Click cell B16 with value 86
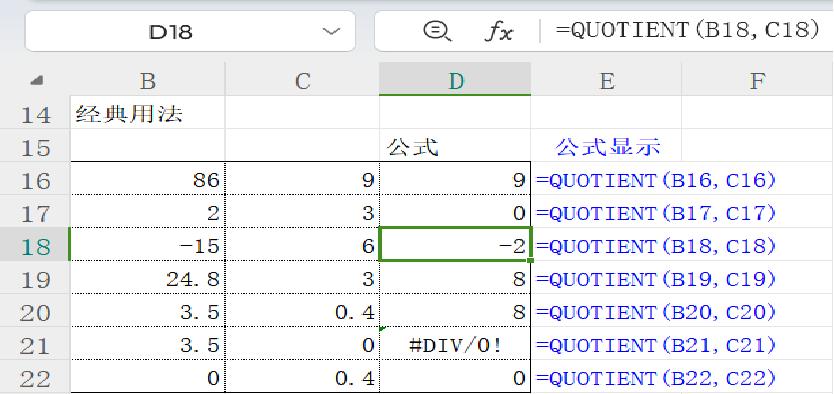Screen dimensions: 834x394 pos(147,179)
